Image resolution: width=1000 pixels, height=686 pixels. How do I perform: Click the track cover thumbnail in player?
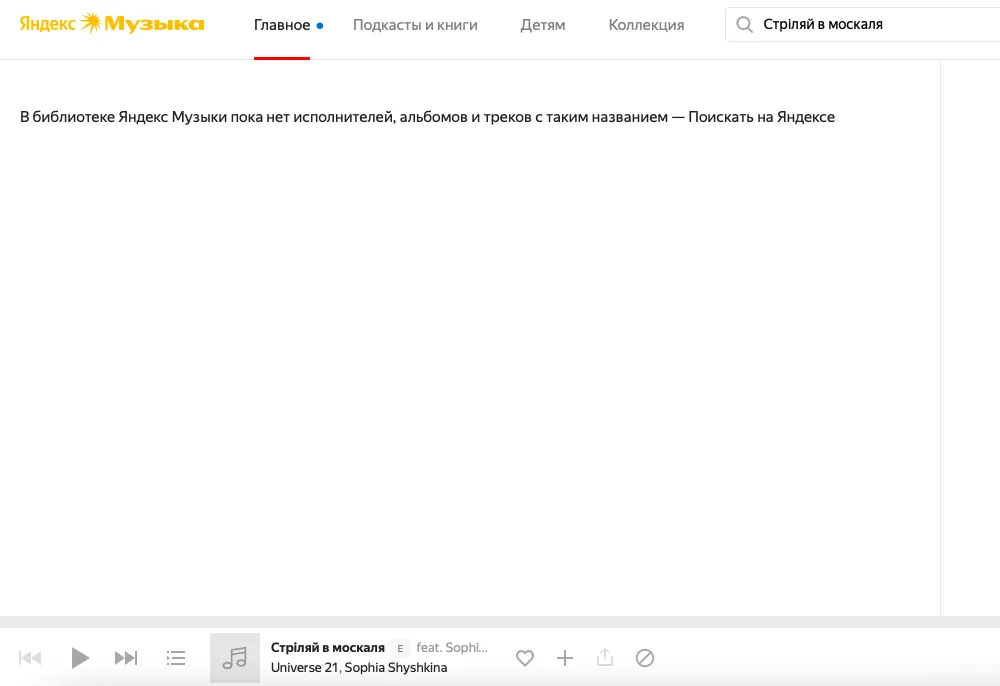coord(235,658)
